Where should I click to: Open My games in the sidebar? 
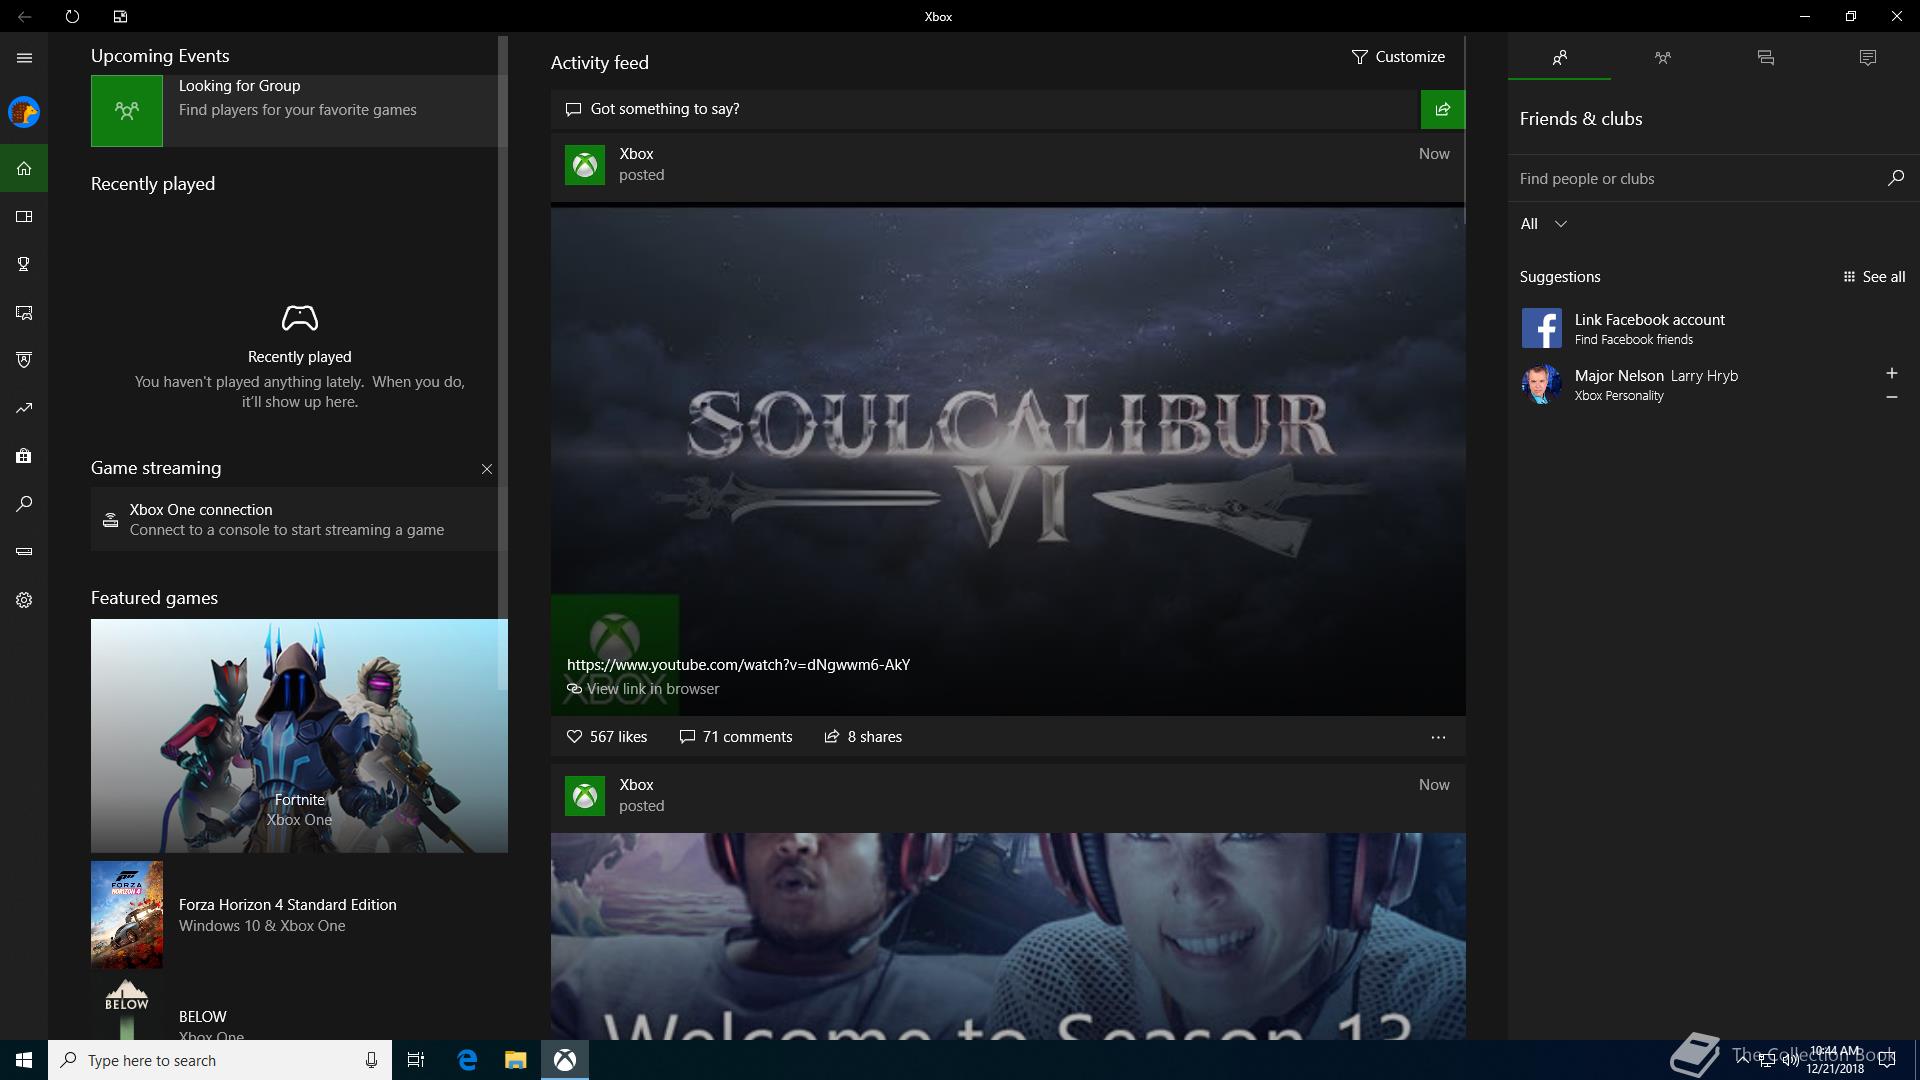click(x=24, y=216)
